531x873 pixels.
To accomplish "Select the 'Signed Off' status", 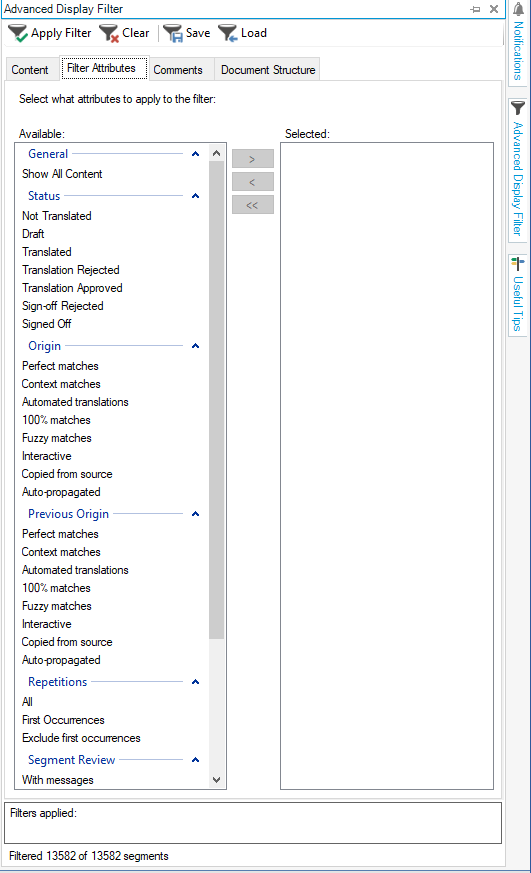I will (47, 324).
